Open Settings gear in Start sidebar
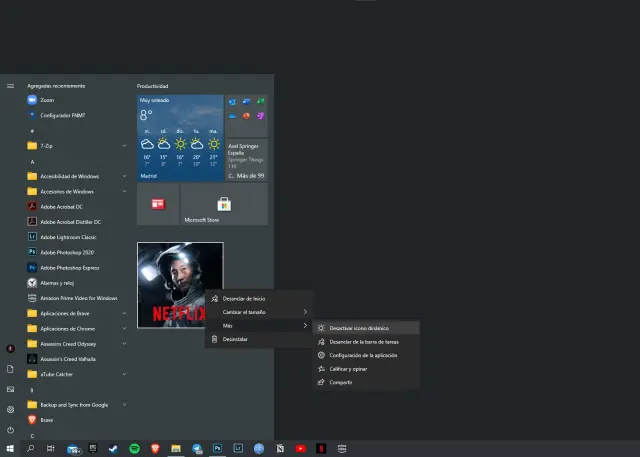 10,409
